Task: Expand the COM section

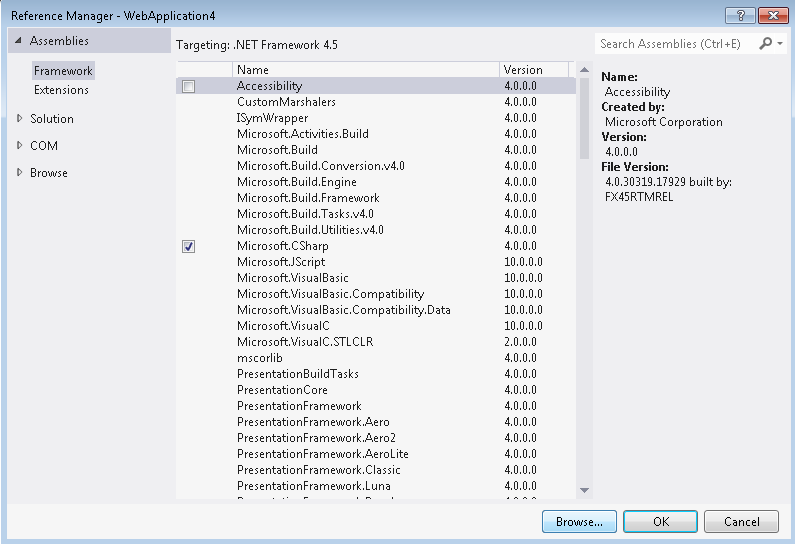Action: click(x=20, y=145)
